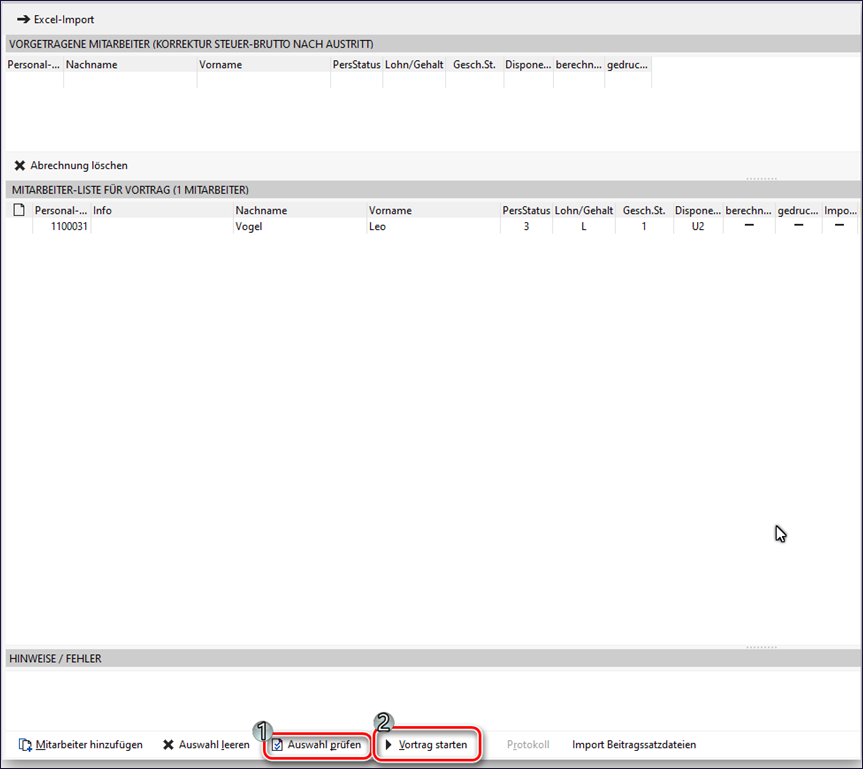
Task: Click employee list Gesch.St. header
Action: [644, 210]
